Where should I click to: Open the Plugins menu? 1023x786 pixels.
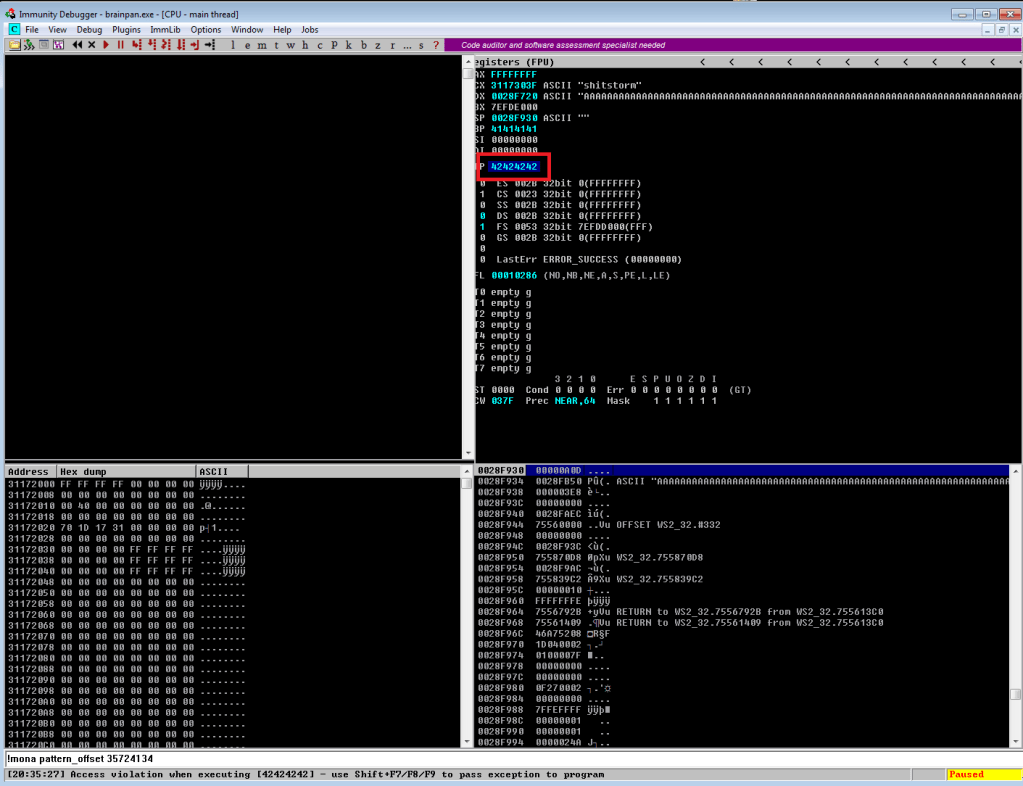(x=126, y=30)
